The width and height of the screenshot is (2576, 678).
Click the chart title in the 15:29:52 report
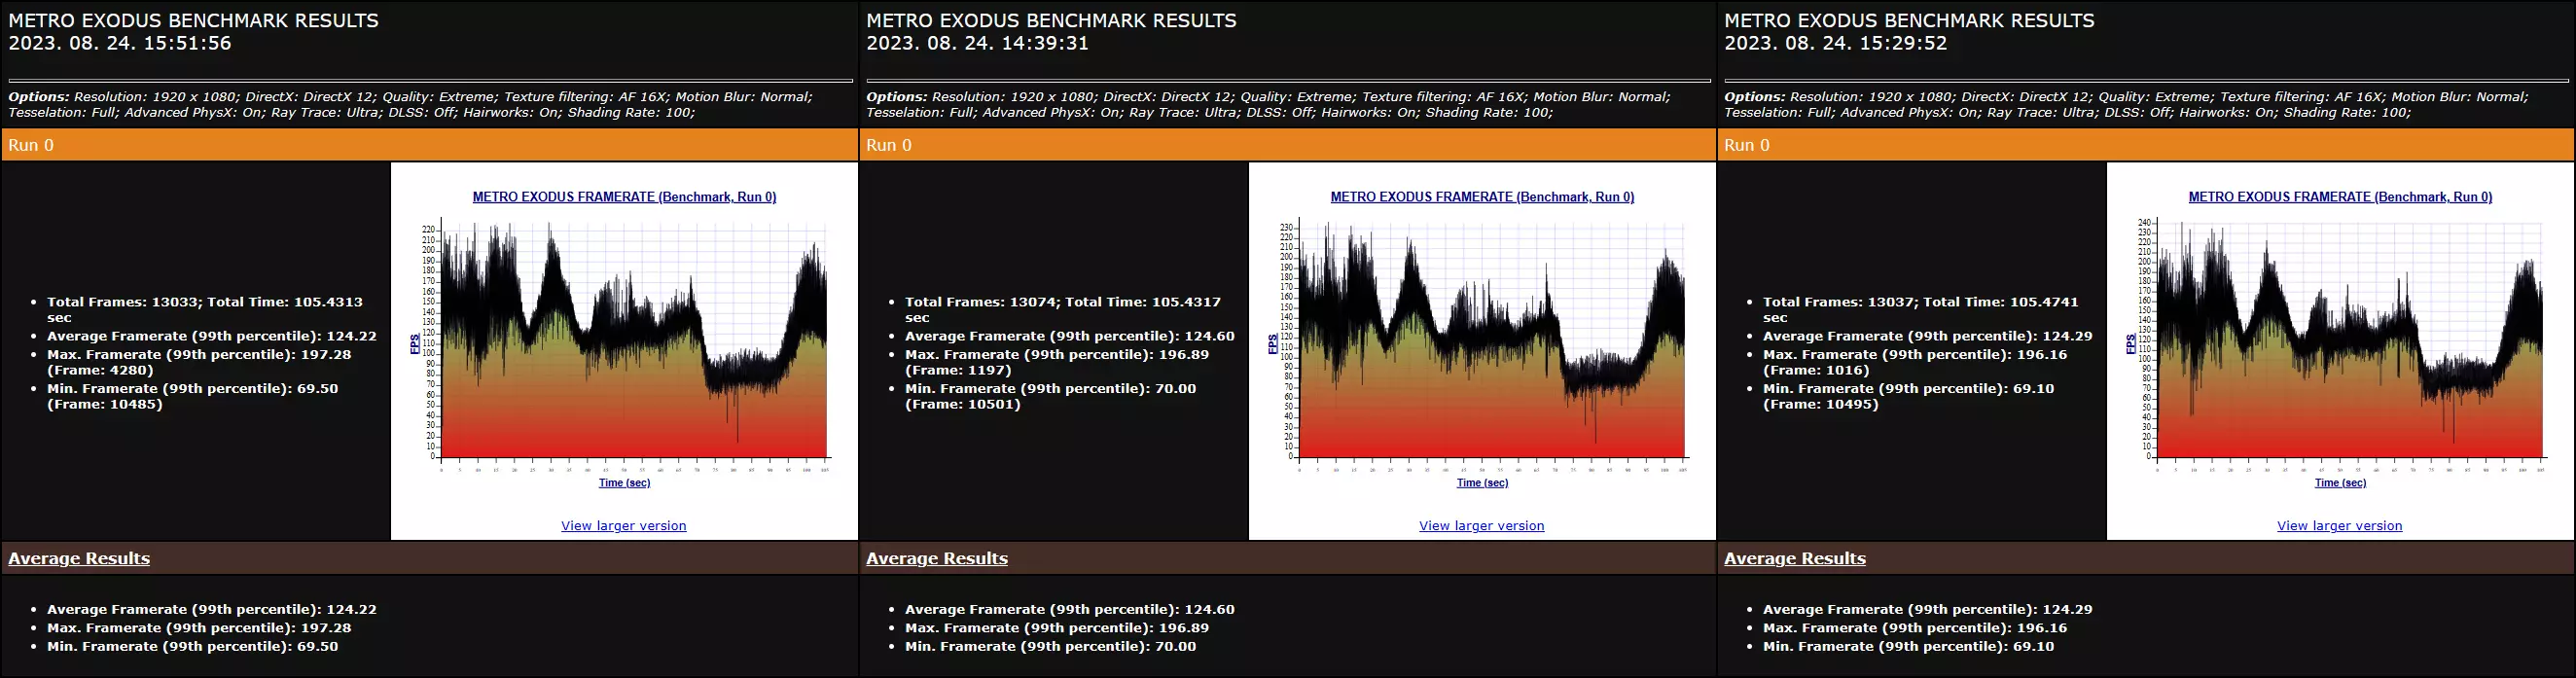(x=2340, y=197)
